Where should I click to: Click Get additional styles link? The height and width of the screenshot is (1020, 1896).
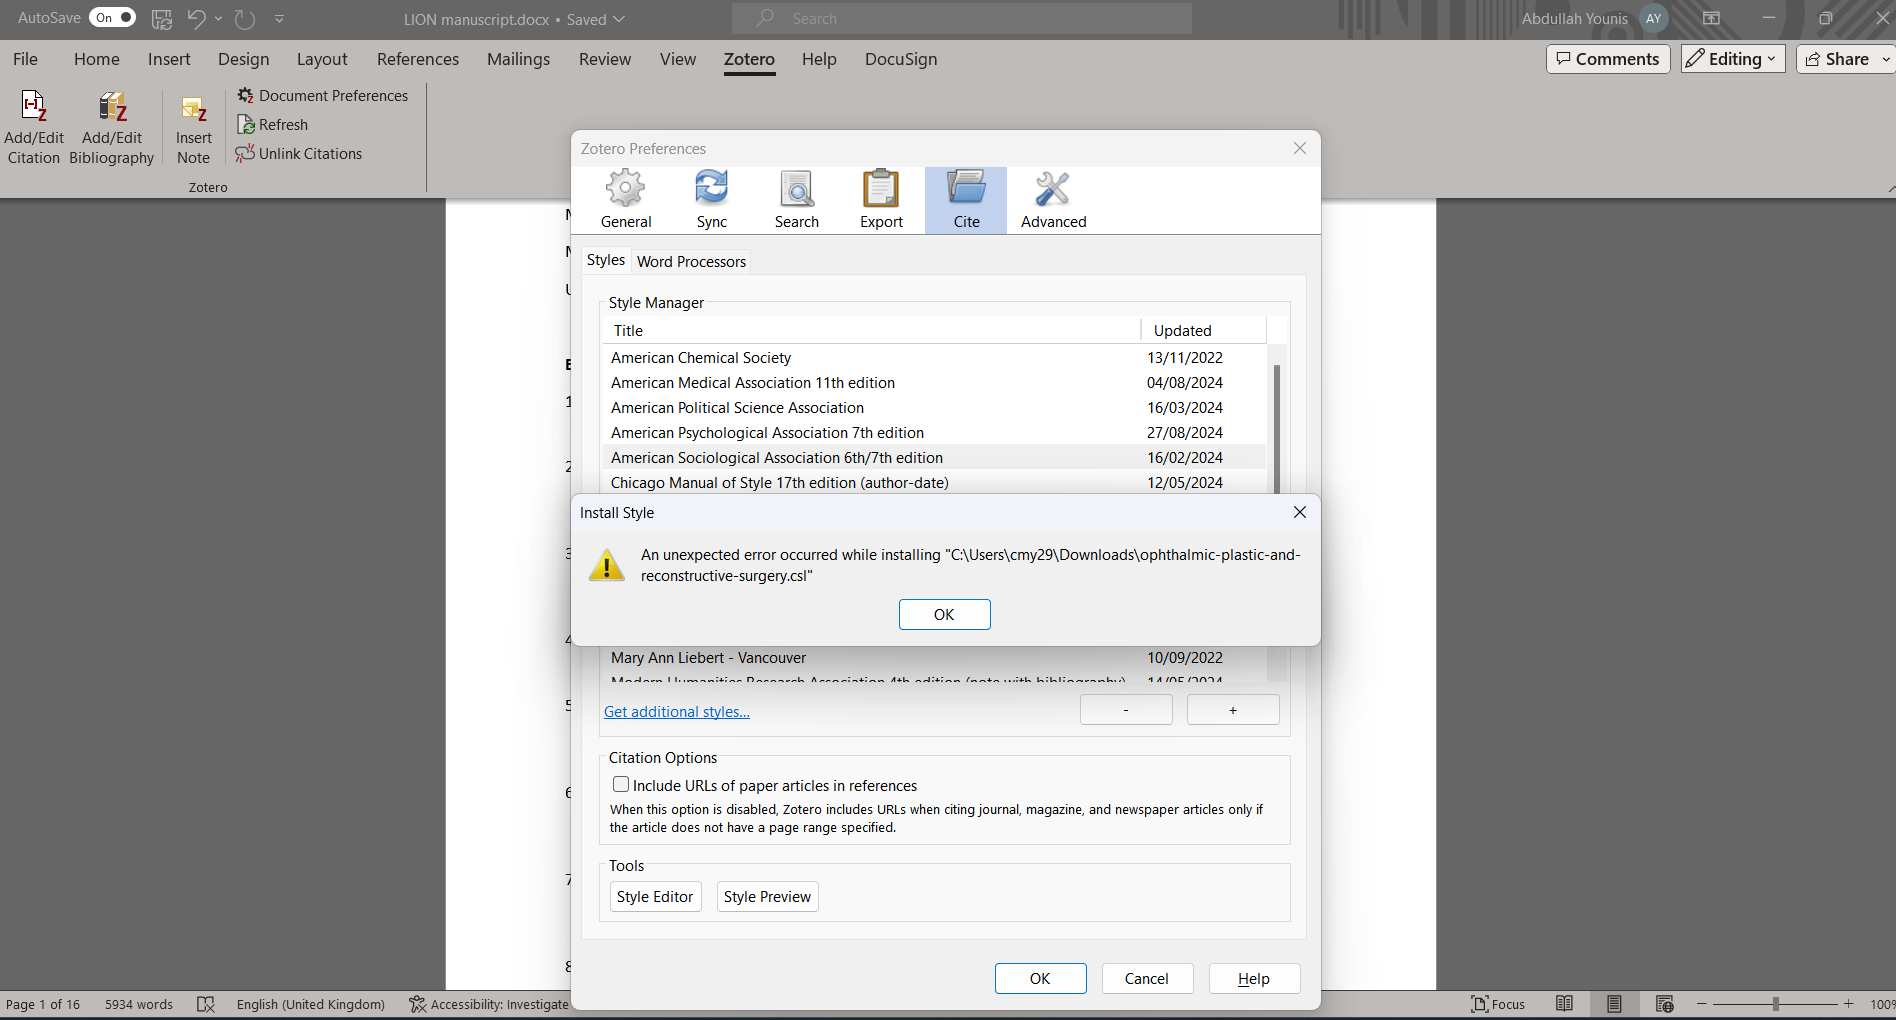pyautogui.click(x=677, y=712)
